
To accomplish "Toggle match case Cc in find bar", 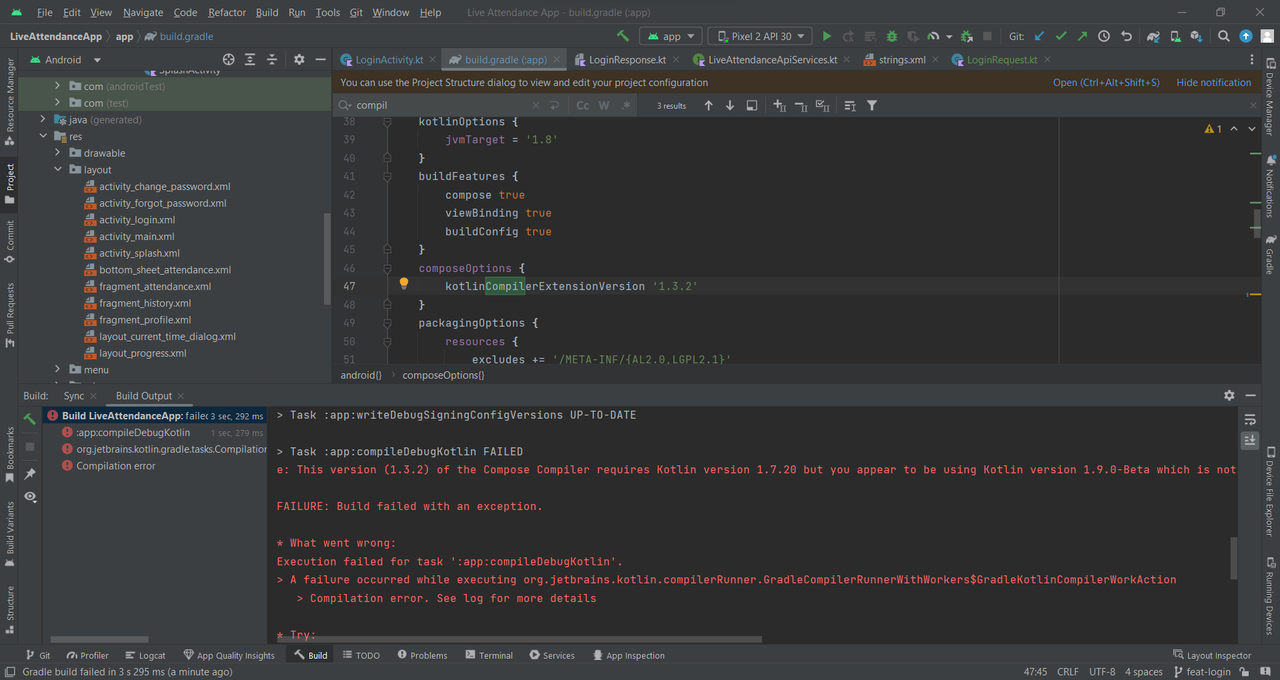I will (x=582, y=105).
